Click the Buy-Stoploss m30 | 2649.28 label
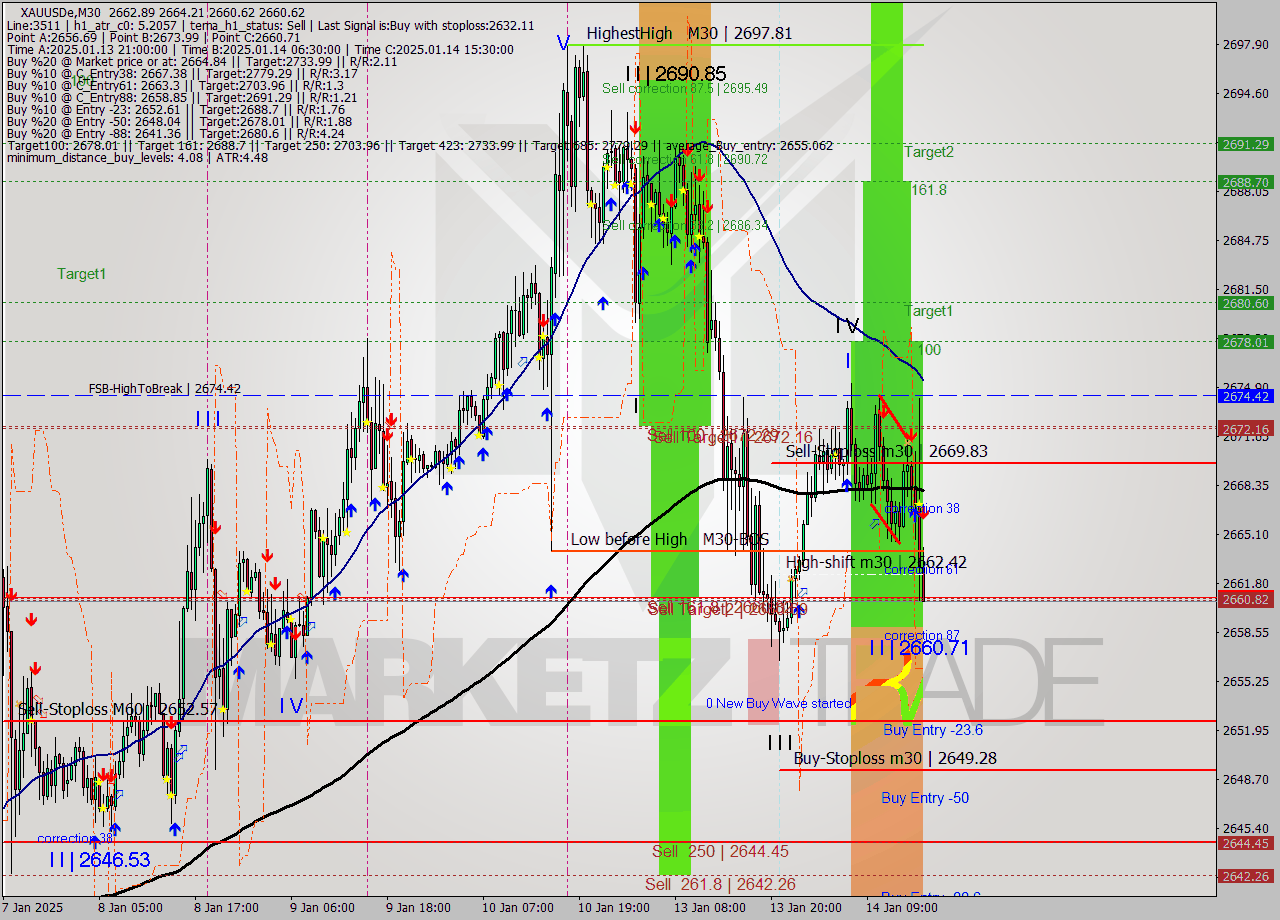Image resolution: width=1280 pixels, height=920 pixels. click(895, 758)
